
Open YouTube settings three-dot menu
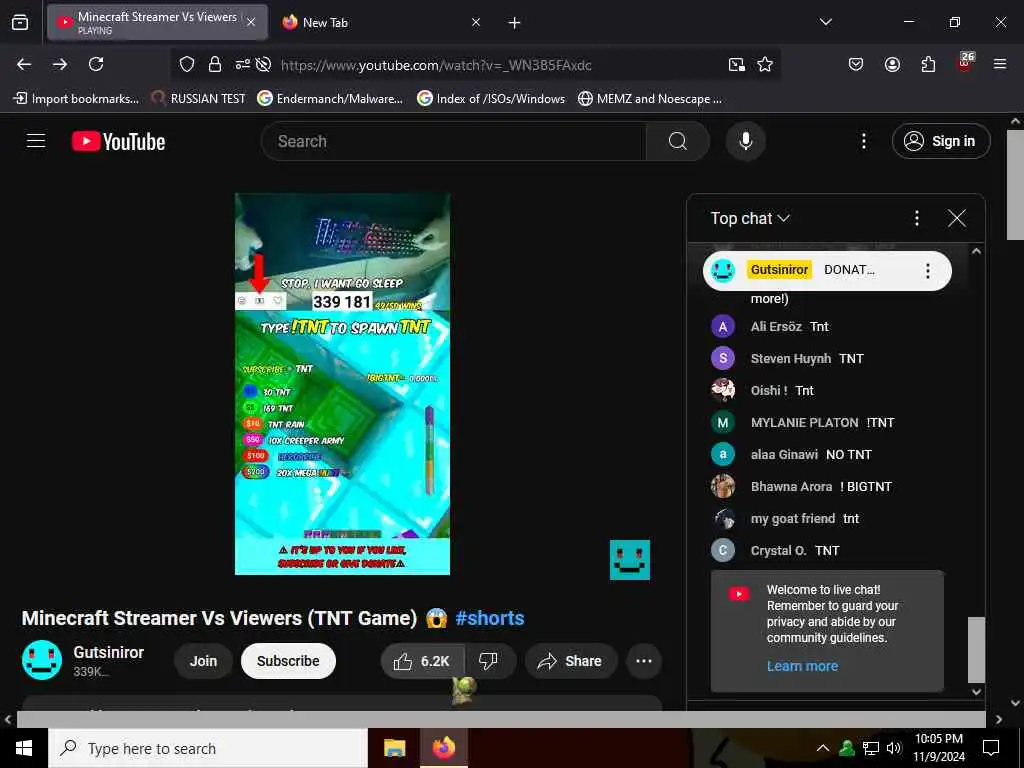[x=863, y=141]
